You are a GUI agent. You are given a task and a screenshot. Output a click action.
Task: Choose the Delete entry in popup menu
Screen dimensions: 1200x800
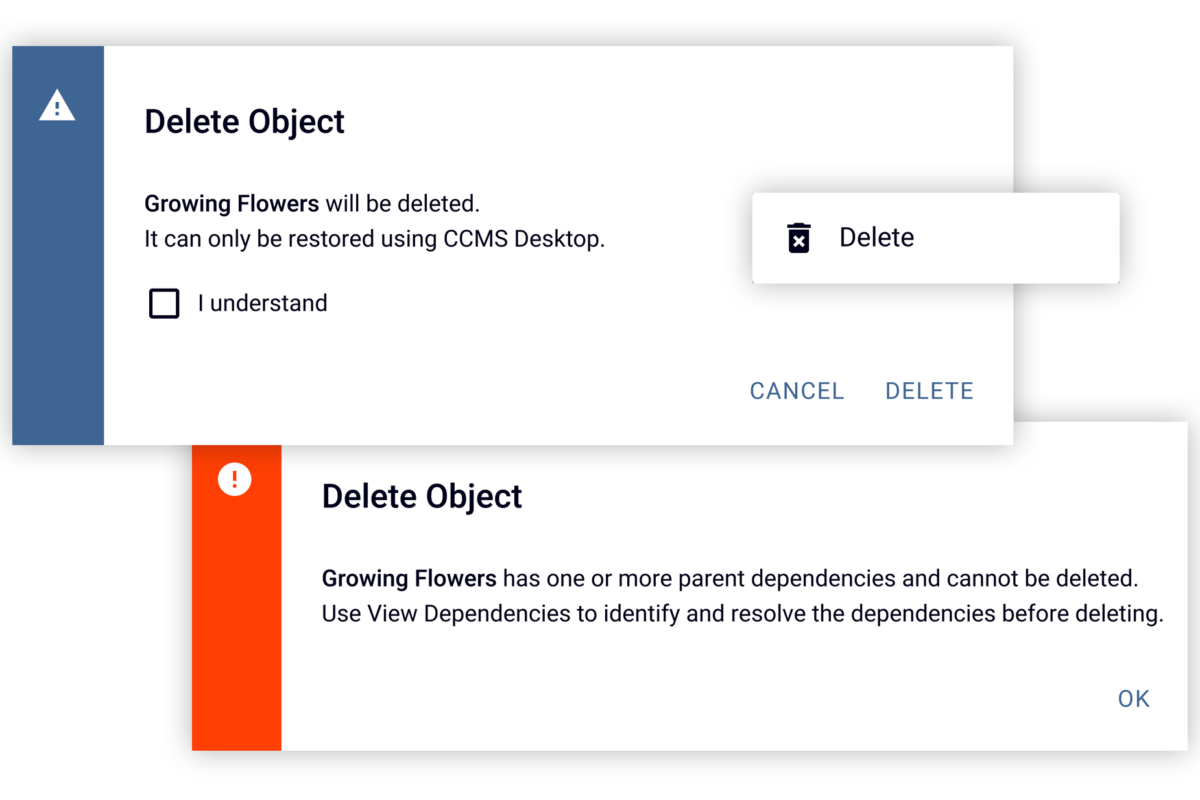[x=935, y=238]
